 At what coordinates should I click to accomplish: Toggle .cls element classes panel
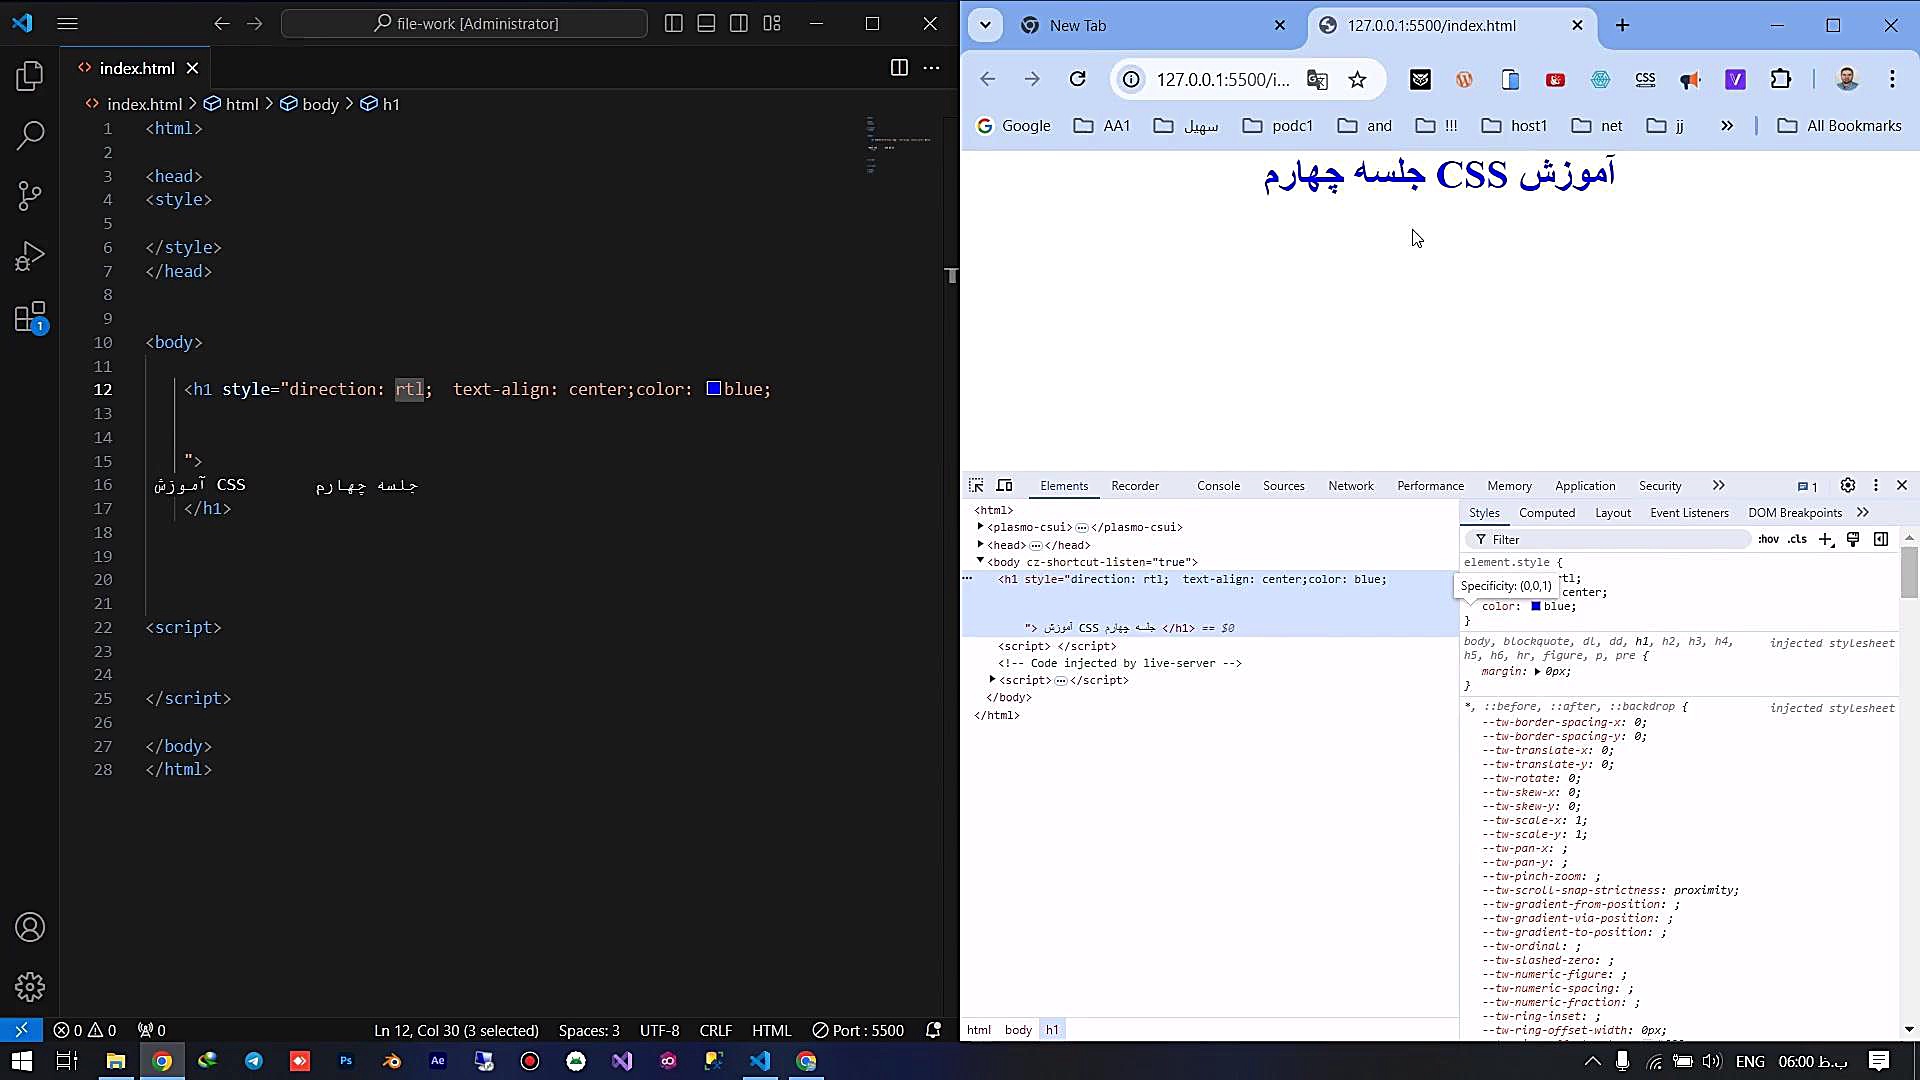[x=1797, y=539]
